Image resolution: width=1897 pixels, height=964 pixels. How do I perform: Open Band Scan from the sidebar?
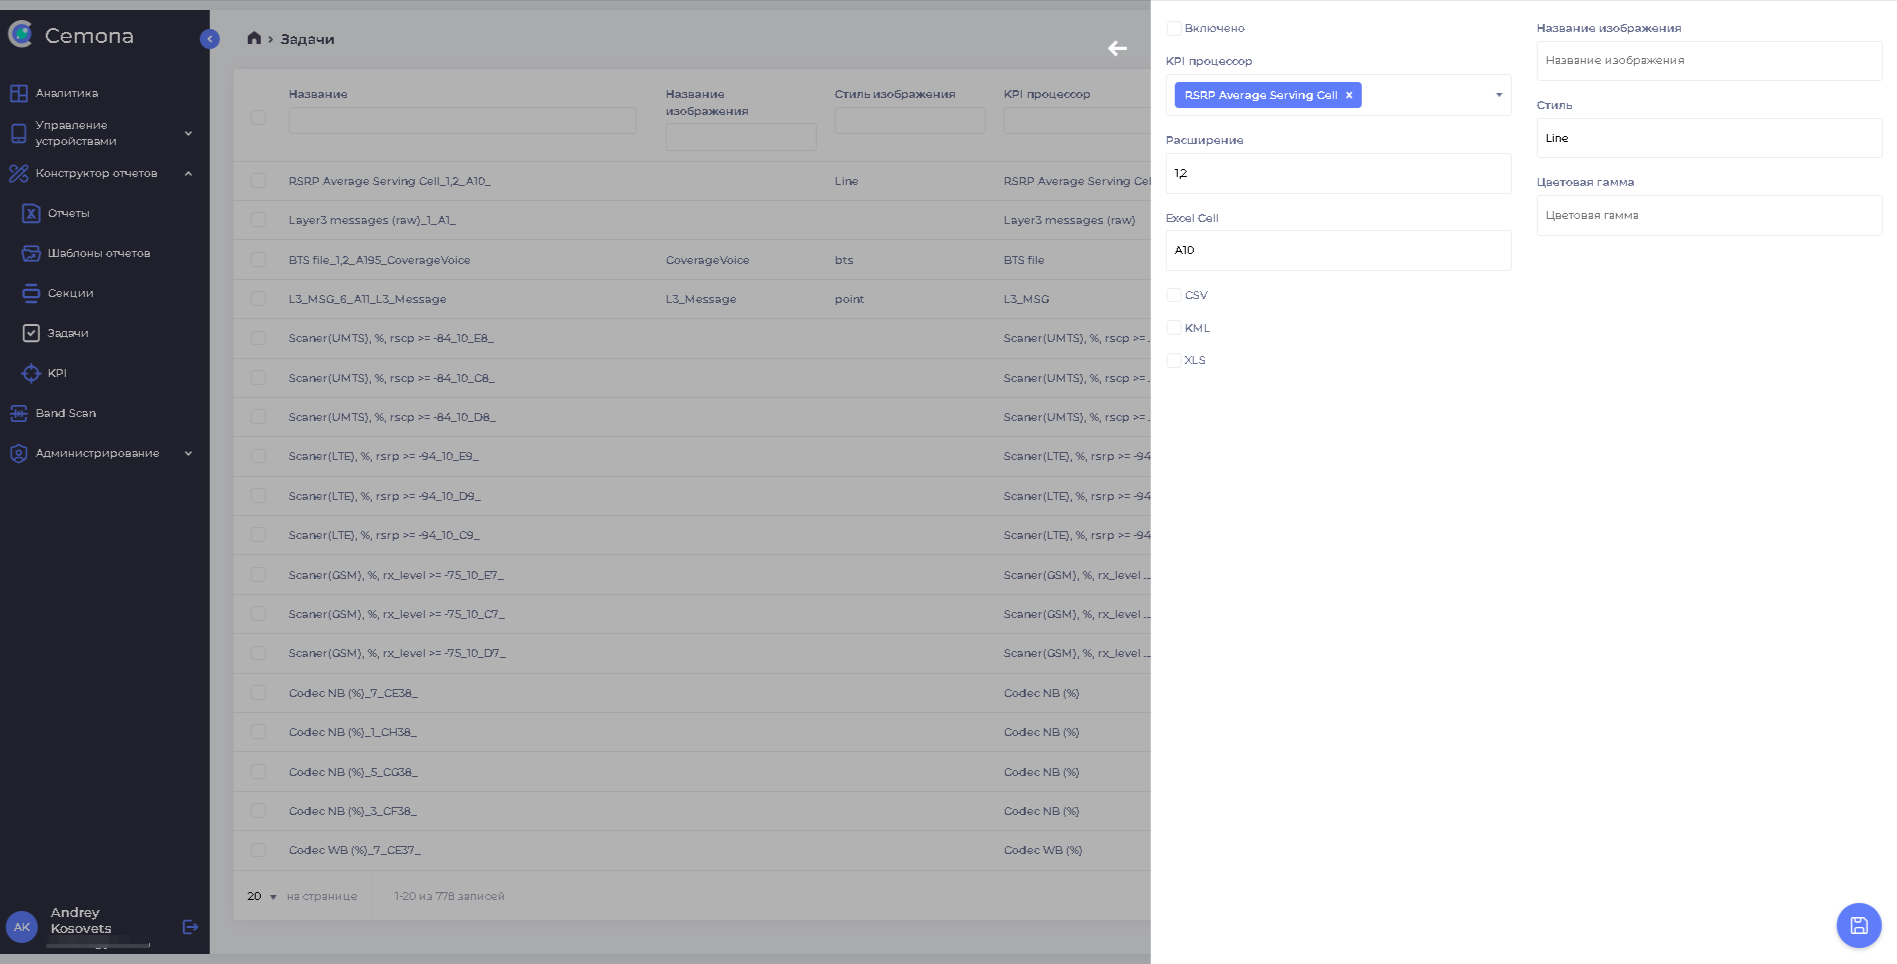pos(66,413)
